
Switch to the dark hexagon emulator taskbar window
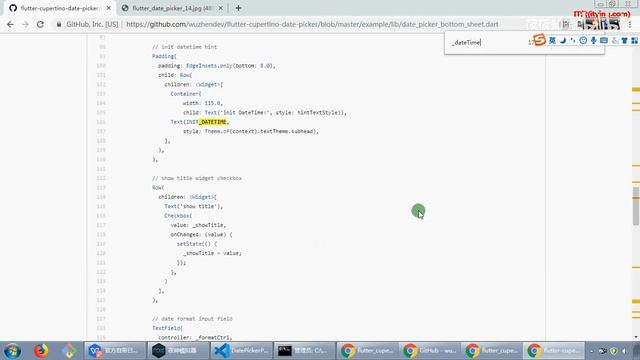coord(178,351)
